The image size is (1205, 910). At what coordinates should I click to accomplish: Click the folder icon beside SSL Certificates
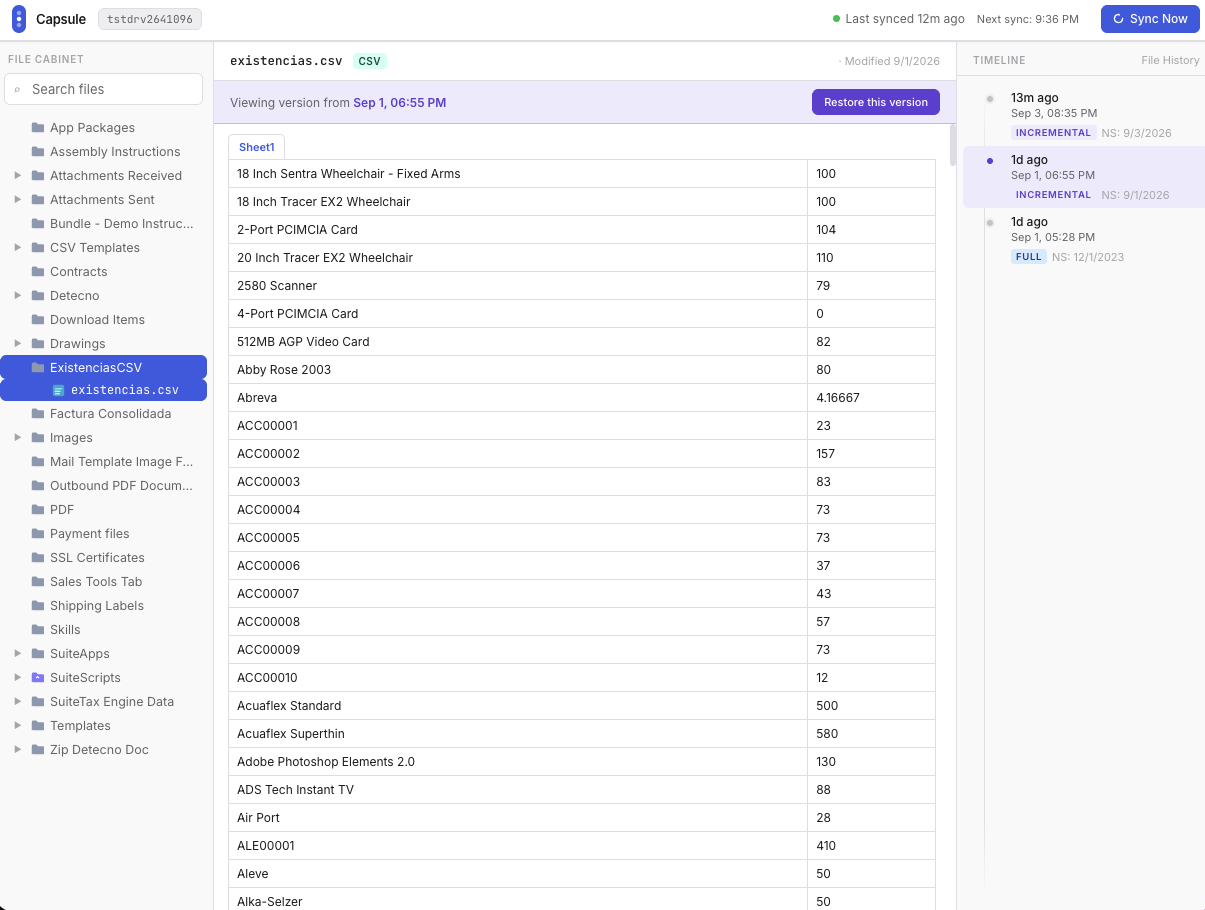(x=38, y=558)
